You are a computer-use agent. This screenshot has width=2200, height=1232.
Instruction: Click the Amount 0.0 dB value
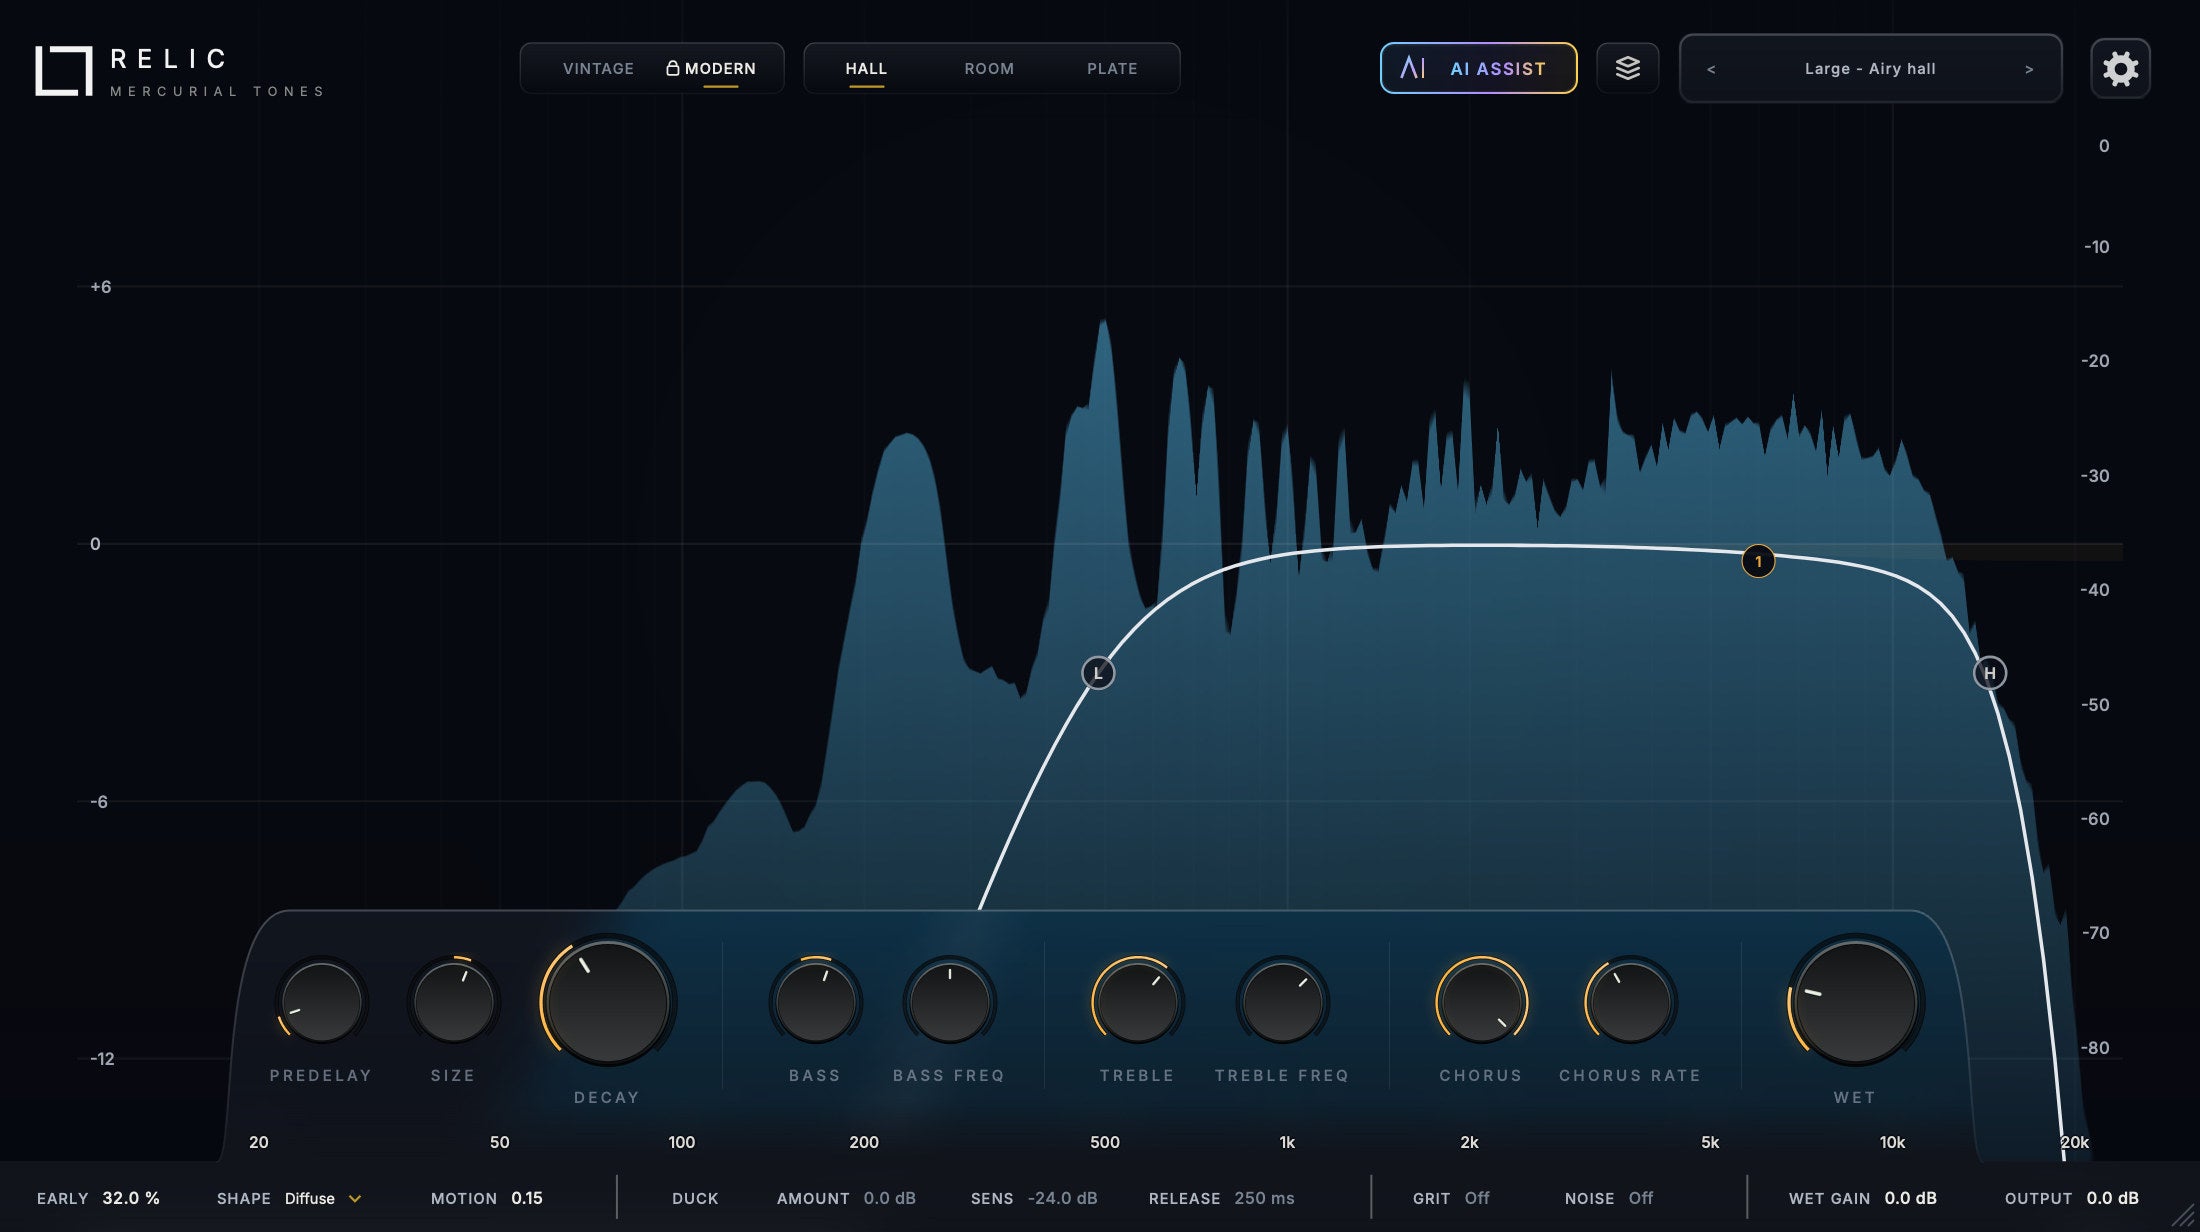(x=889, y=1198)
